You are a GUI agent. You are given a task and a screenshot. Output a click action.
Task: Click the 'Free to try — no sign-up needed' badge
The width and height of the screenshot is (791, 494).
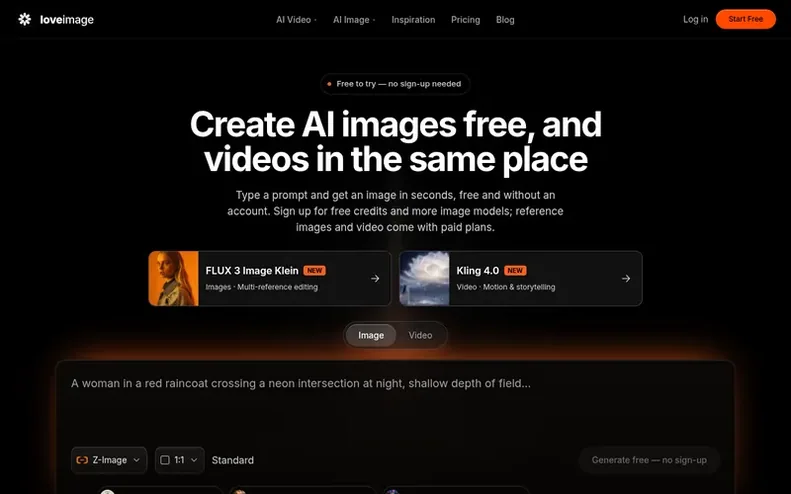coord(395,84)
